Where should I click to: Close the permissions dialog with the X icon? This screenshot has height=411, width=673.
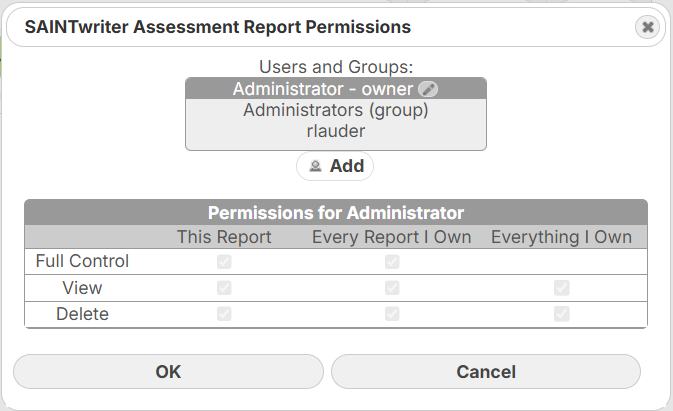(647, 27)
